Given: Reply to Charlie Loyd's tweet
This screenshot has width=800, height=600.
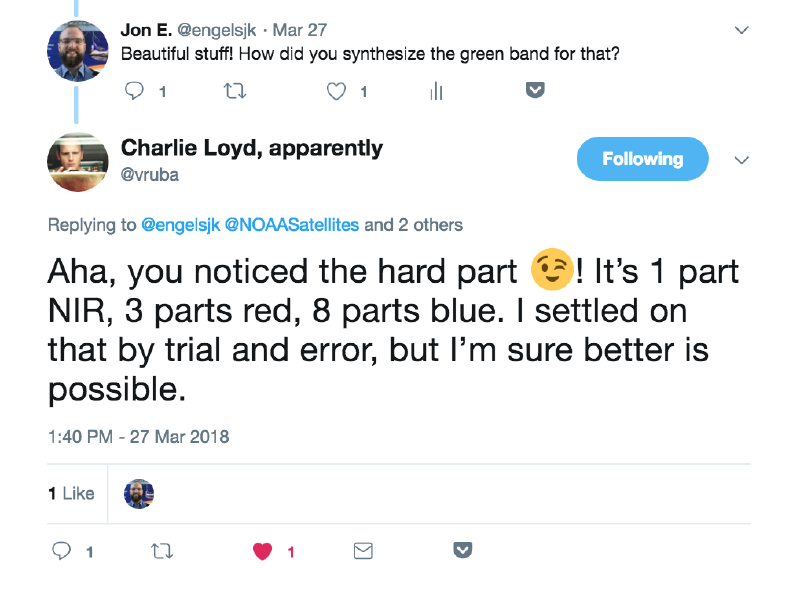Looking at the screenshot, I should (62, 550).
